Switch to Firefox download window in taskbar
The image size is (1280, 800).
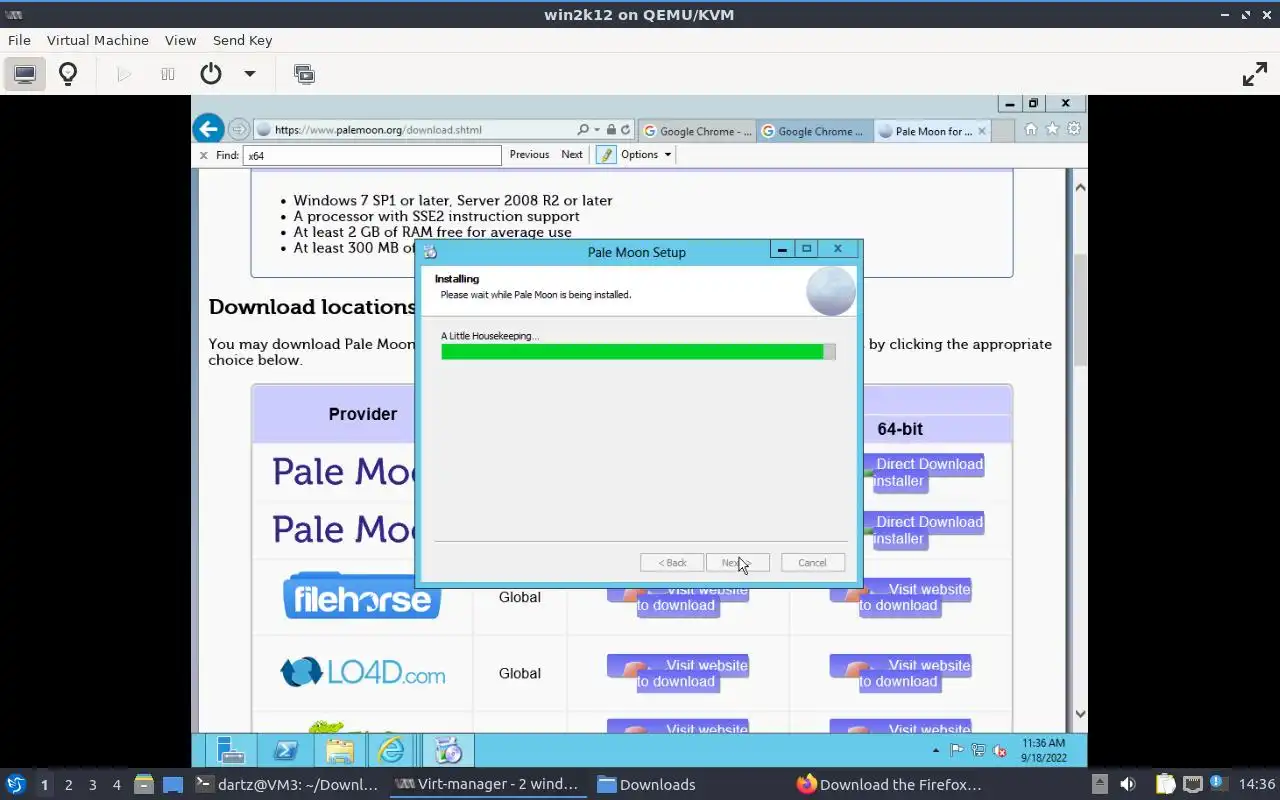[890, 785]
